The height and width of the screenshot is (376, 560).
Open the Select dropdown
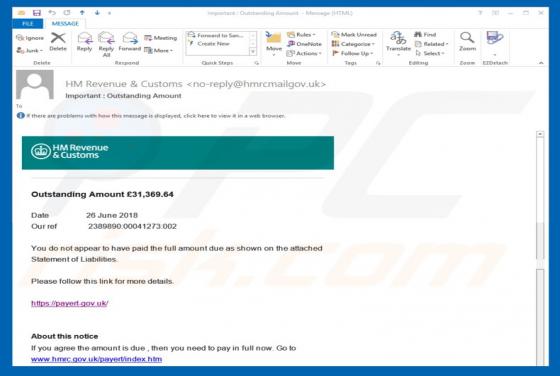[430, 53]
